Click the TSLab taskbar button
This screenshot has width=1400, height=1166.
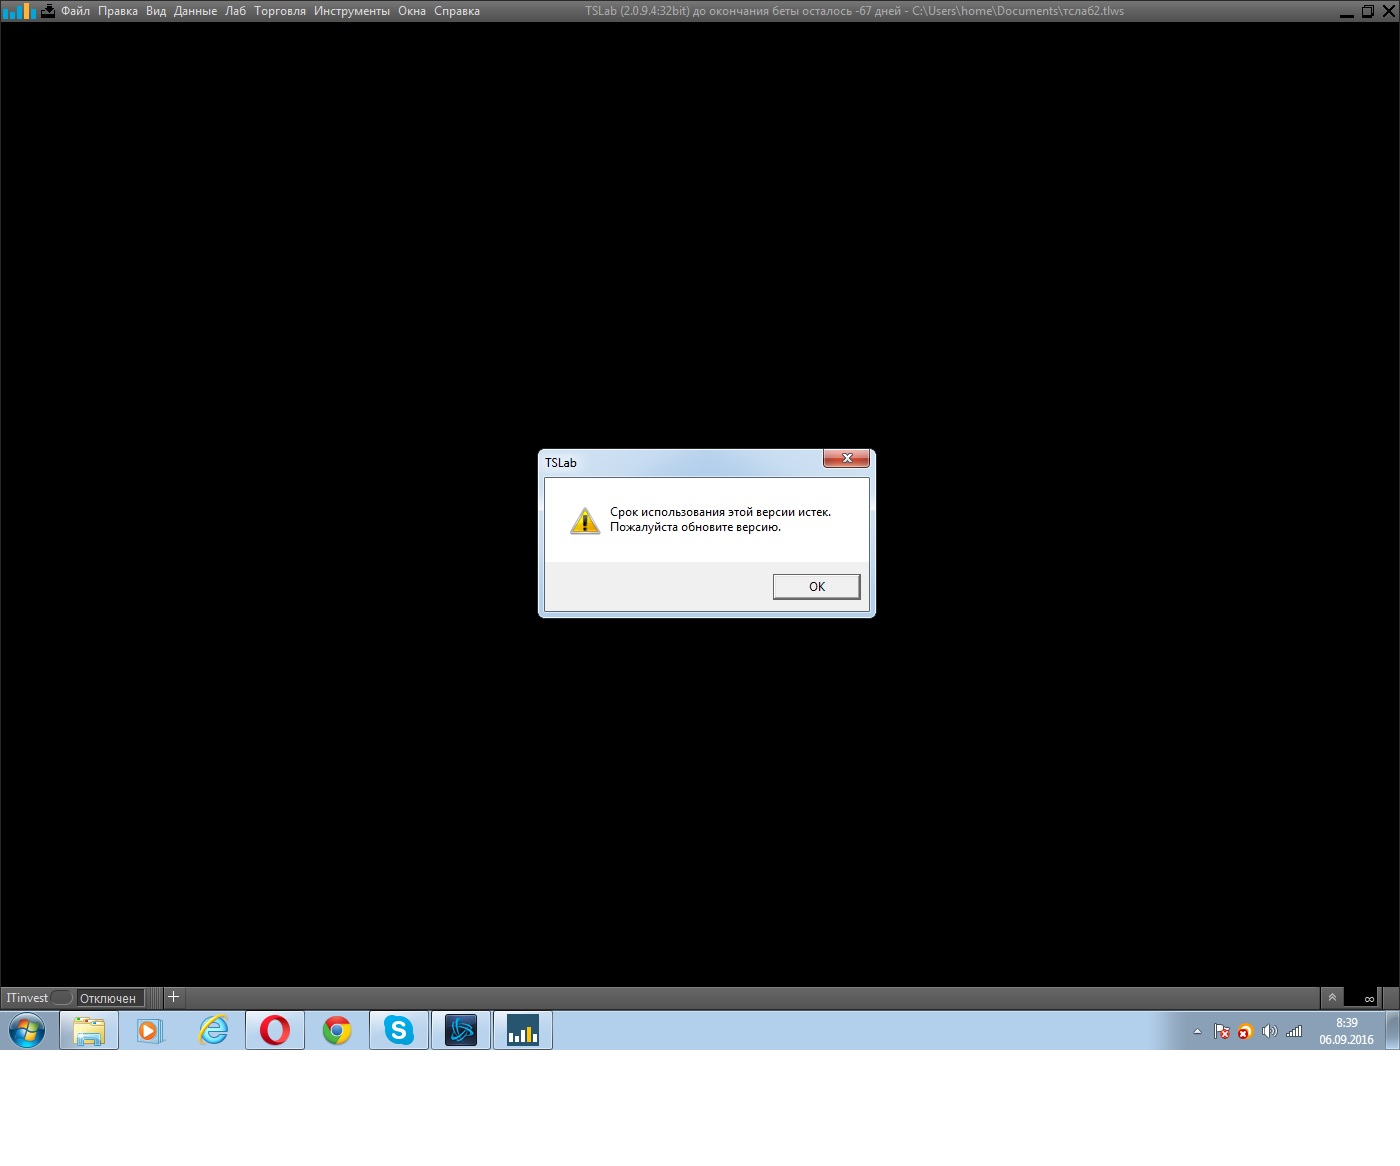[523, 1030]
